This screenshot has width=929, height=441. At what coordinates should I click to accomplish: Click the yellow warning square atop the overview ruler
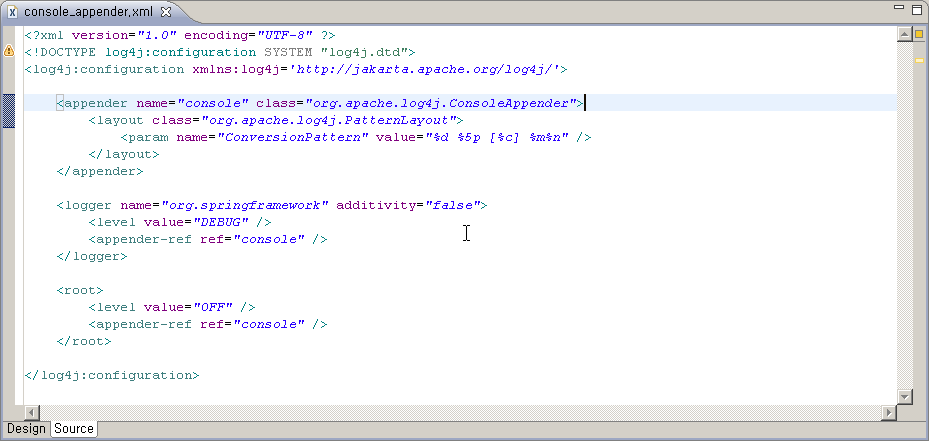tap(918, 34)
